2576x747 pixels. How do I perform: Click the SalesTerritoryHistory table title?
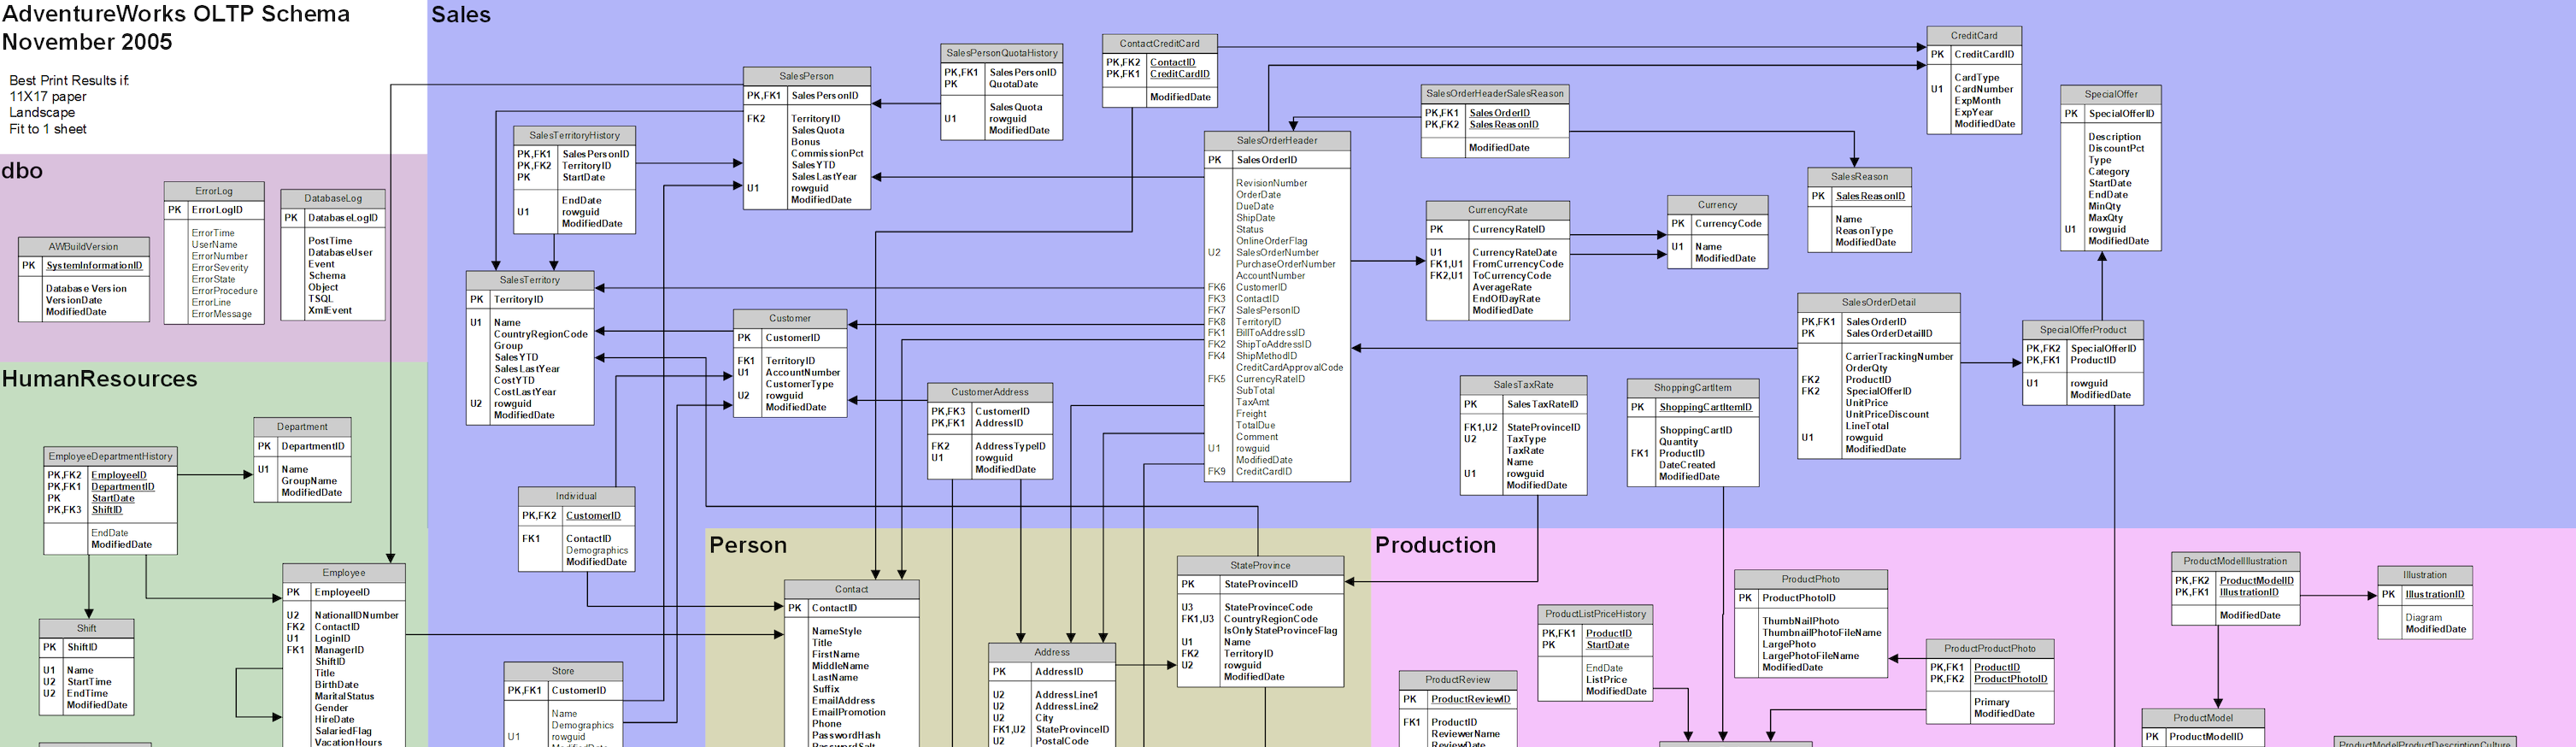click(574, 136)
